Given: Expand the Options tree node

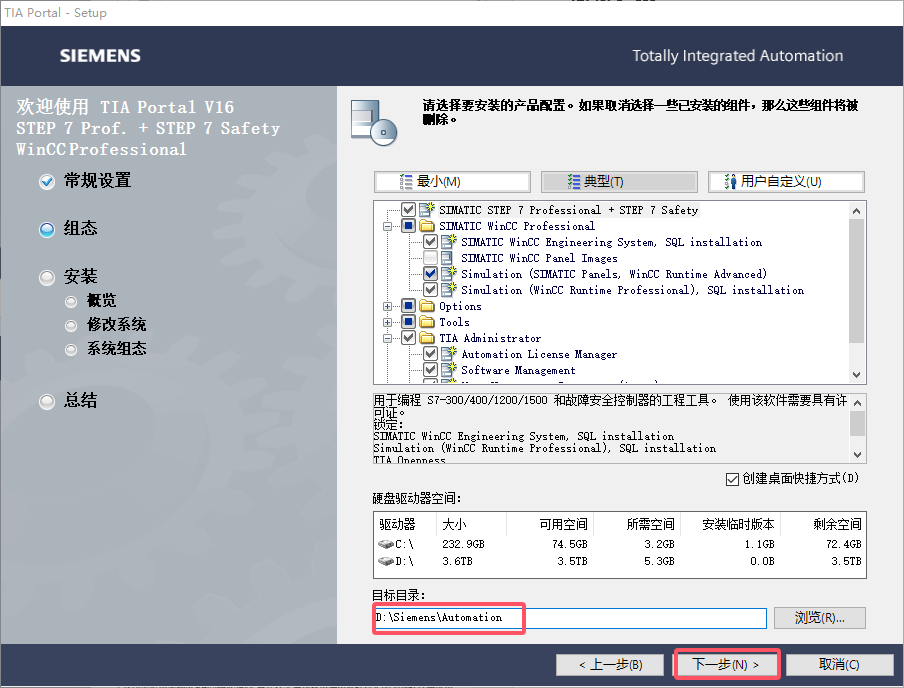Looking at the screenshot, I should [387, 306].
